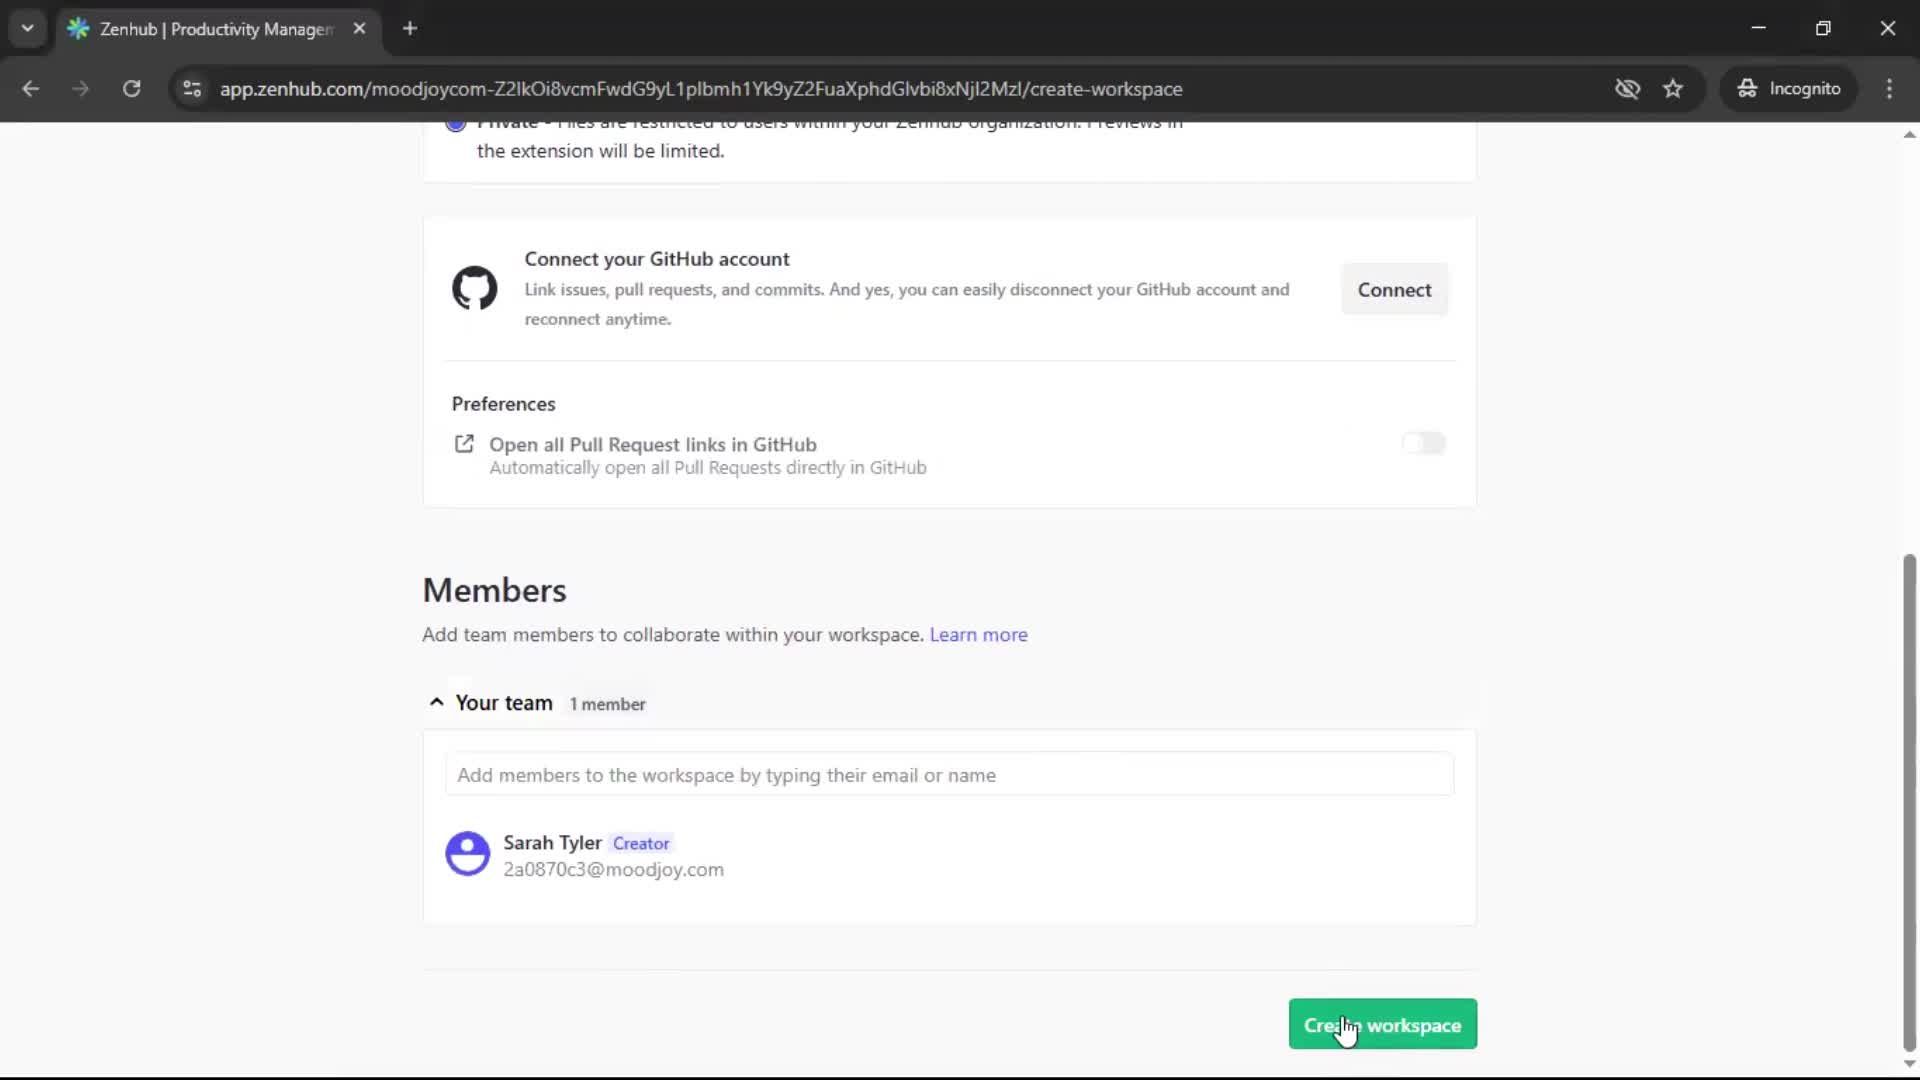
Task: Reload the current page
Action: [x=131, y=89]
